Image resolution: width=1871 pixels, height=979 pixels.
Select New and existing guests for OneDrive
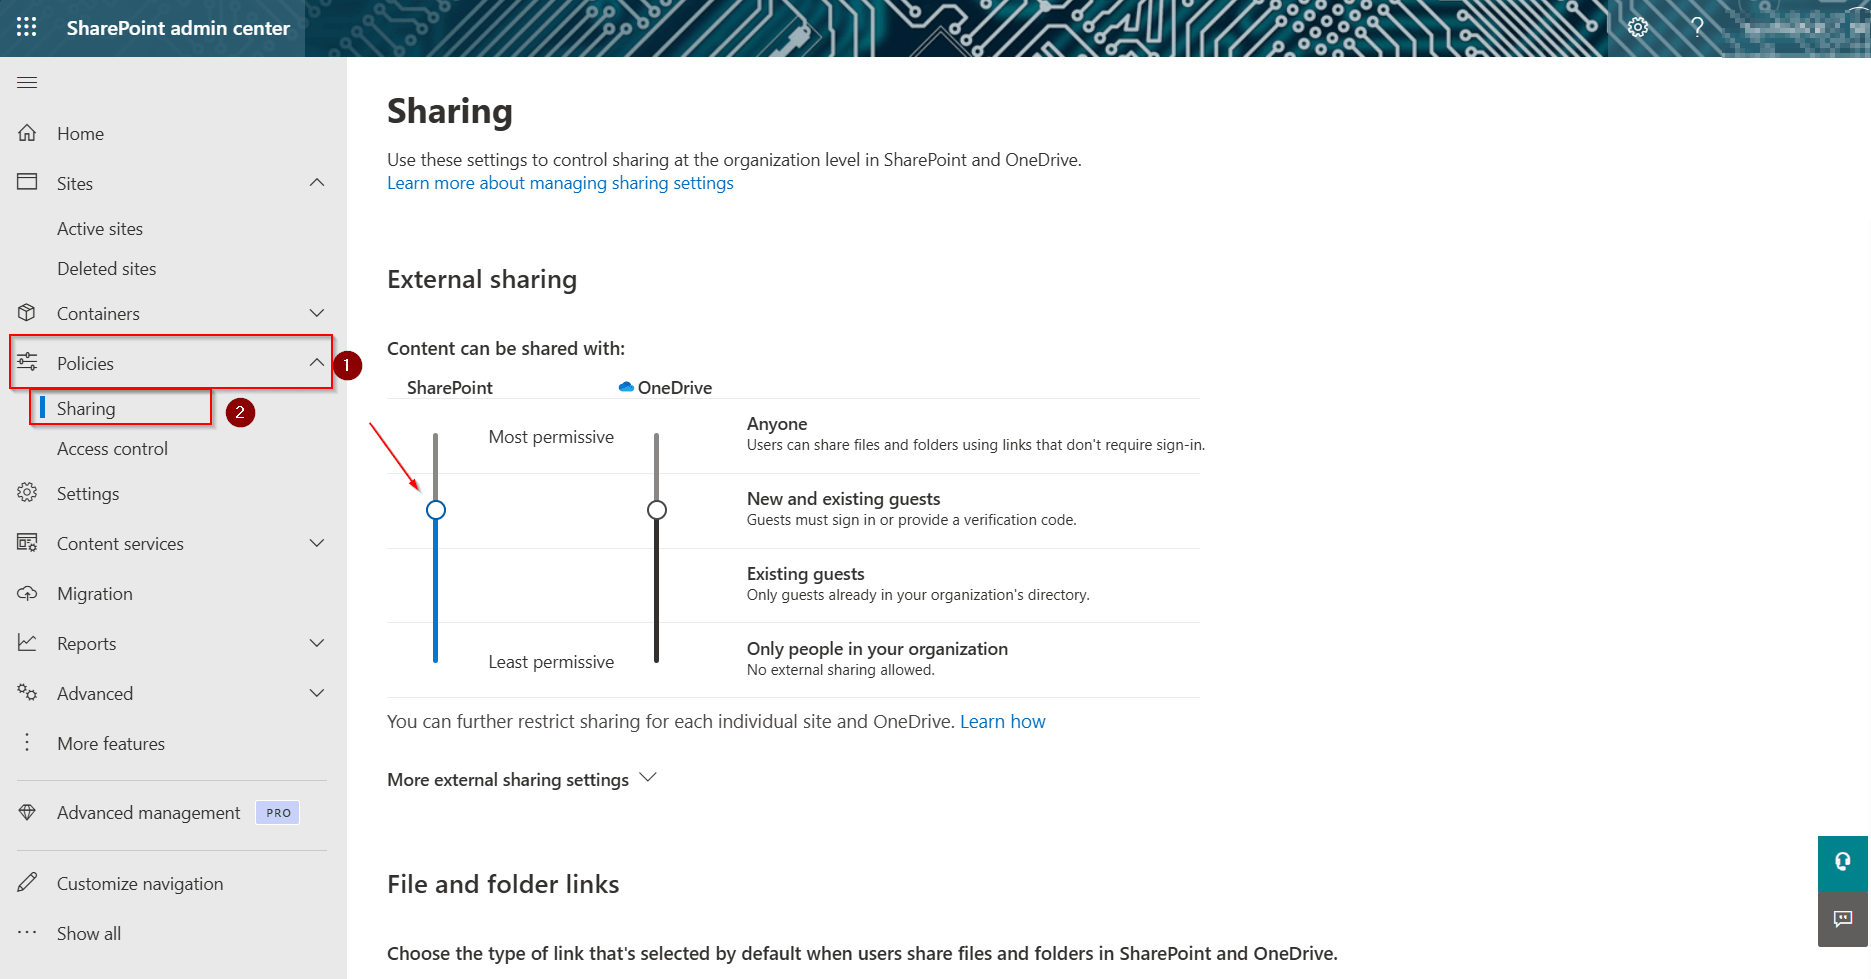(x=657, y=510)
